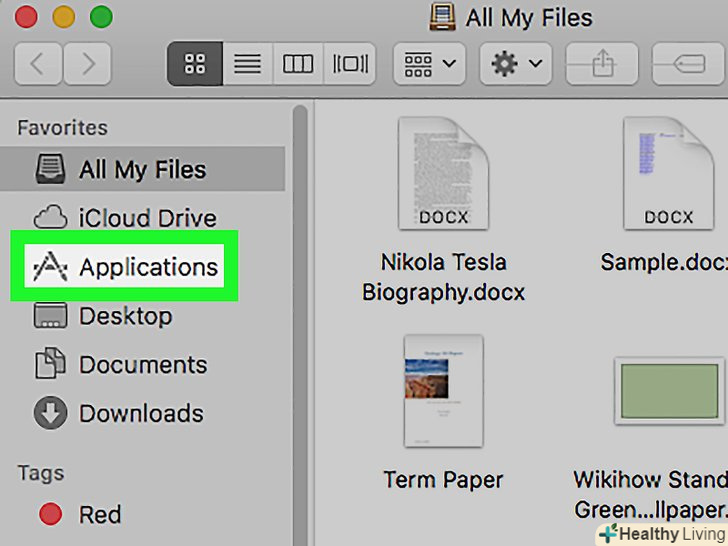The width and height of the screenshot is (728, 546).
Task: Click the Desktop sidebar icon
Action: 50,317
